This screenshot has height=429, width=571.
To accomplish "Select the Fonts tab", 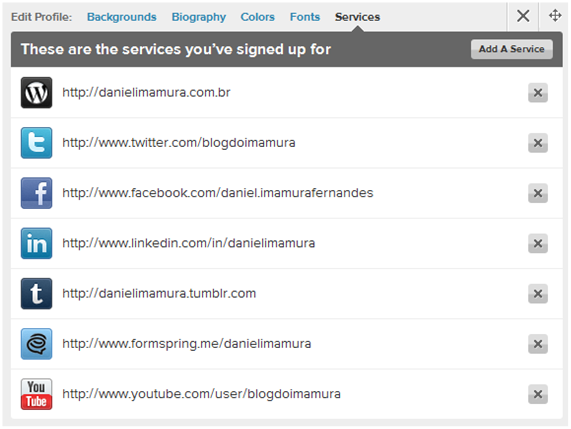I will point(305,17).
